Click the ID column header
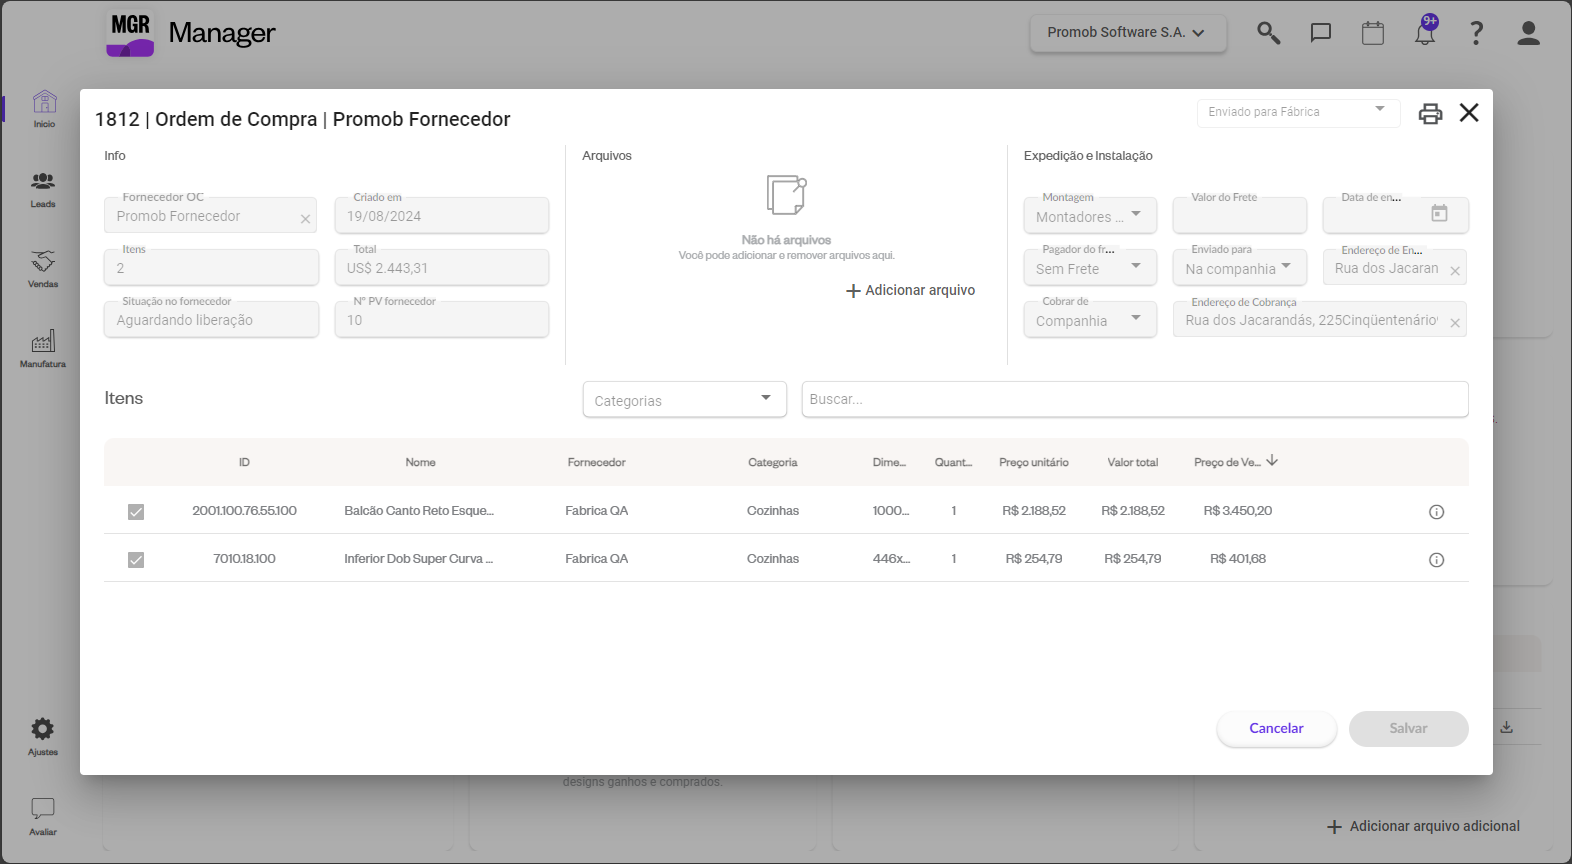Screen dimensions: 1572x864 tap(244, 462)
